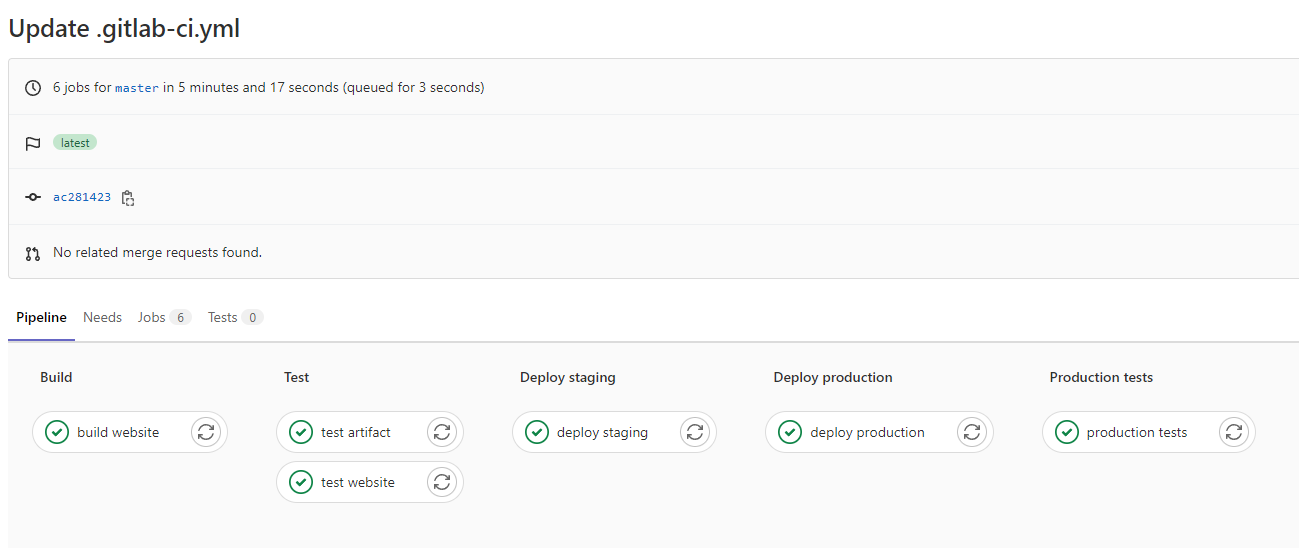Retry the deploy production job
Viewport: 1299px width, 548px height.
click(x=971, y=432)
